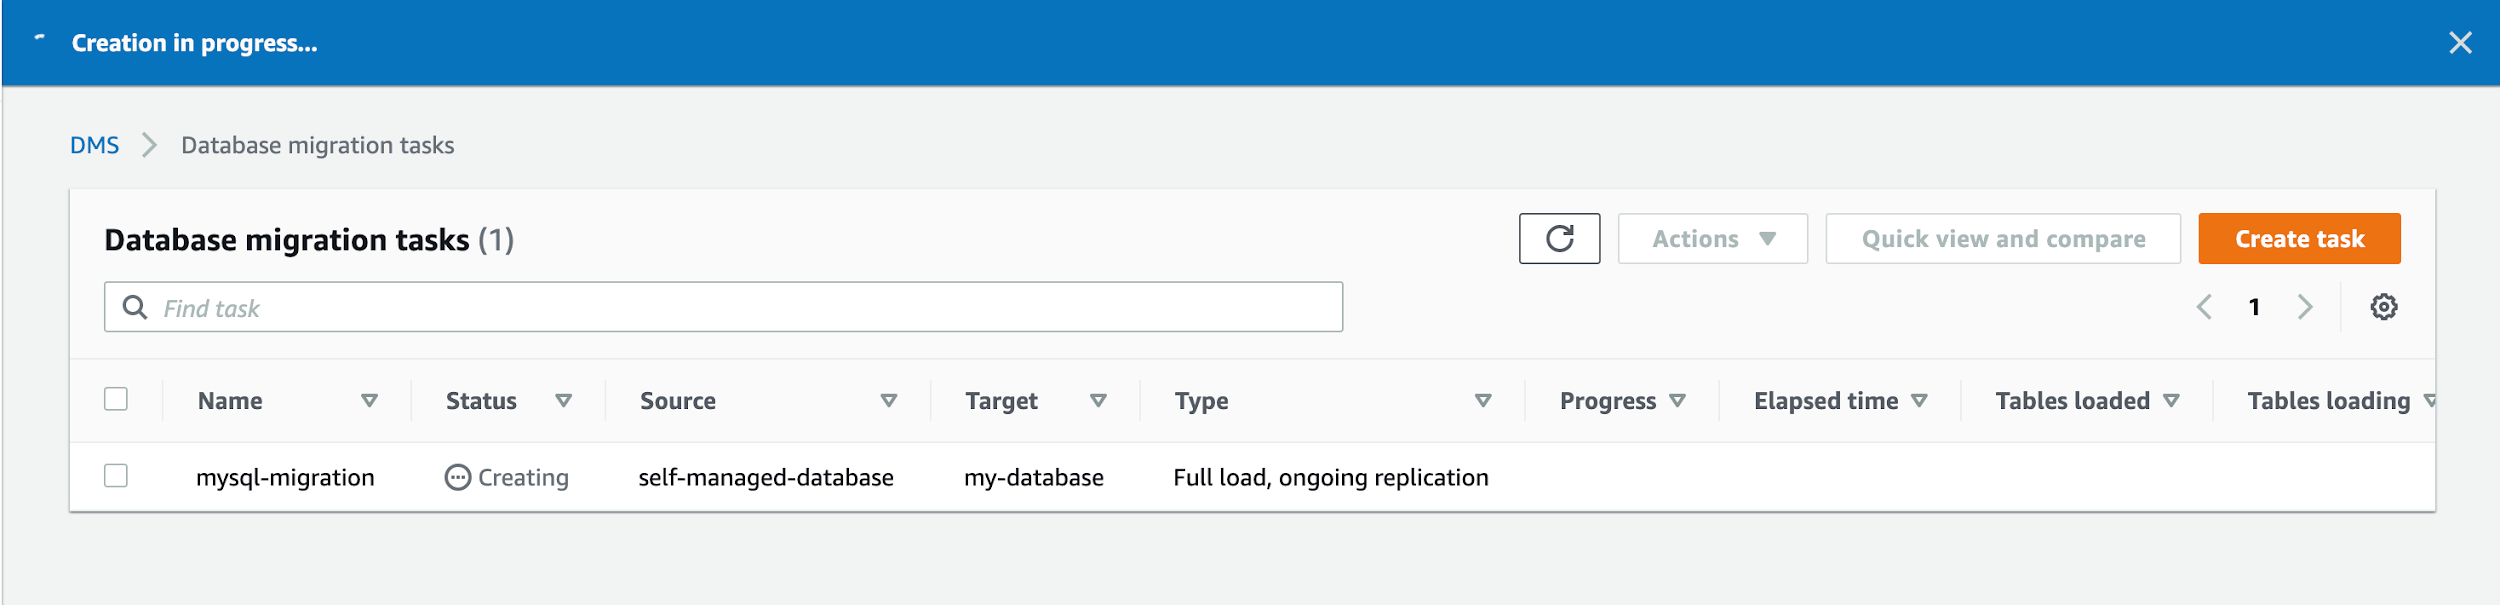Sort by Type column arrow
The height and width of the screenshot is (605, 2500).
pos(1482,401)
